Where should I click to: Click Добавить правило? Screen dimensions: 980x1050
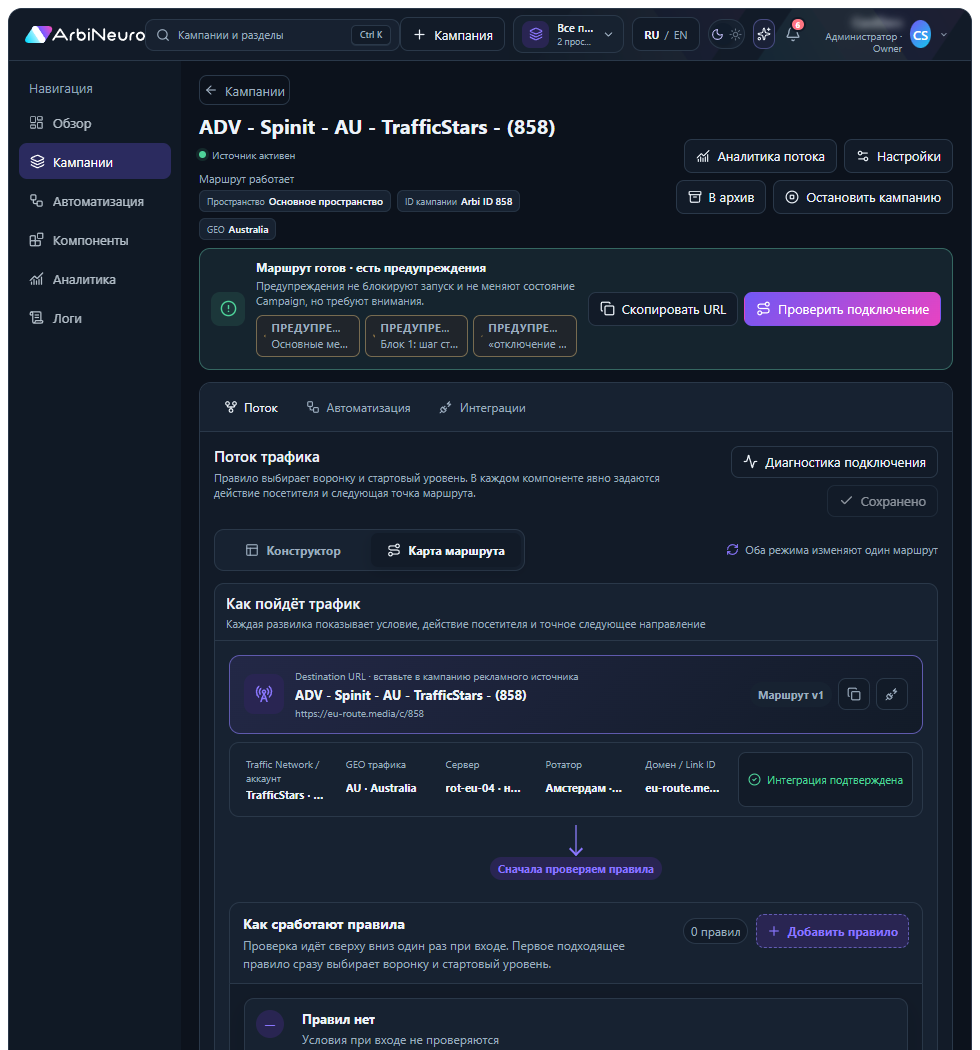point(832,931)
